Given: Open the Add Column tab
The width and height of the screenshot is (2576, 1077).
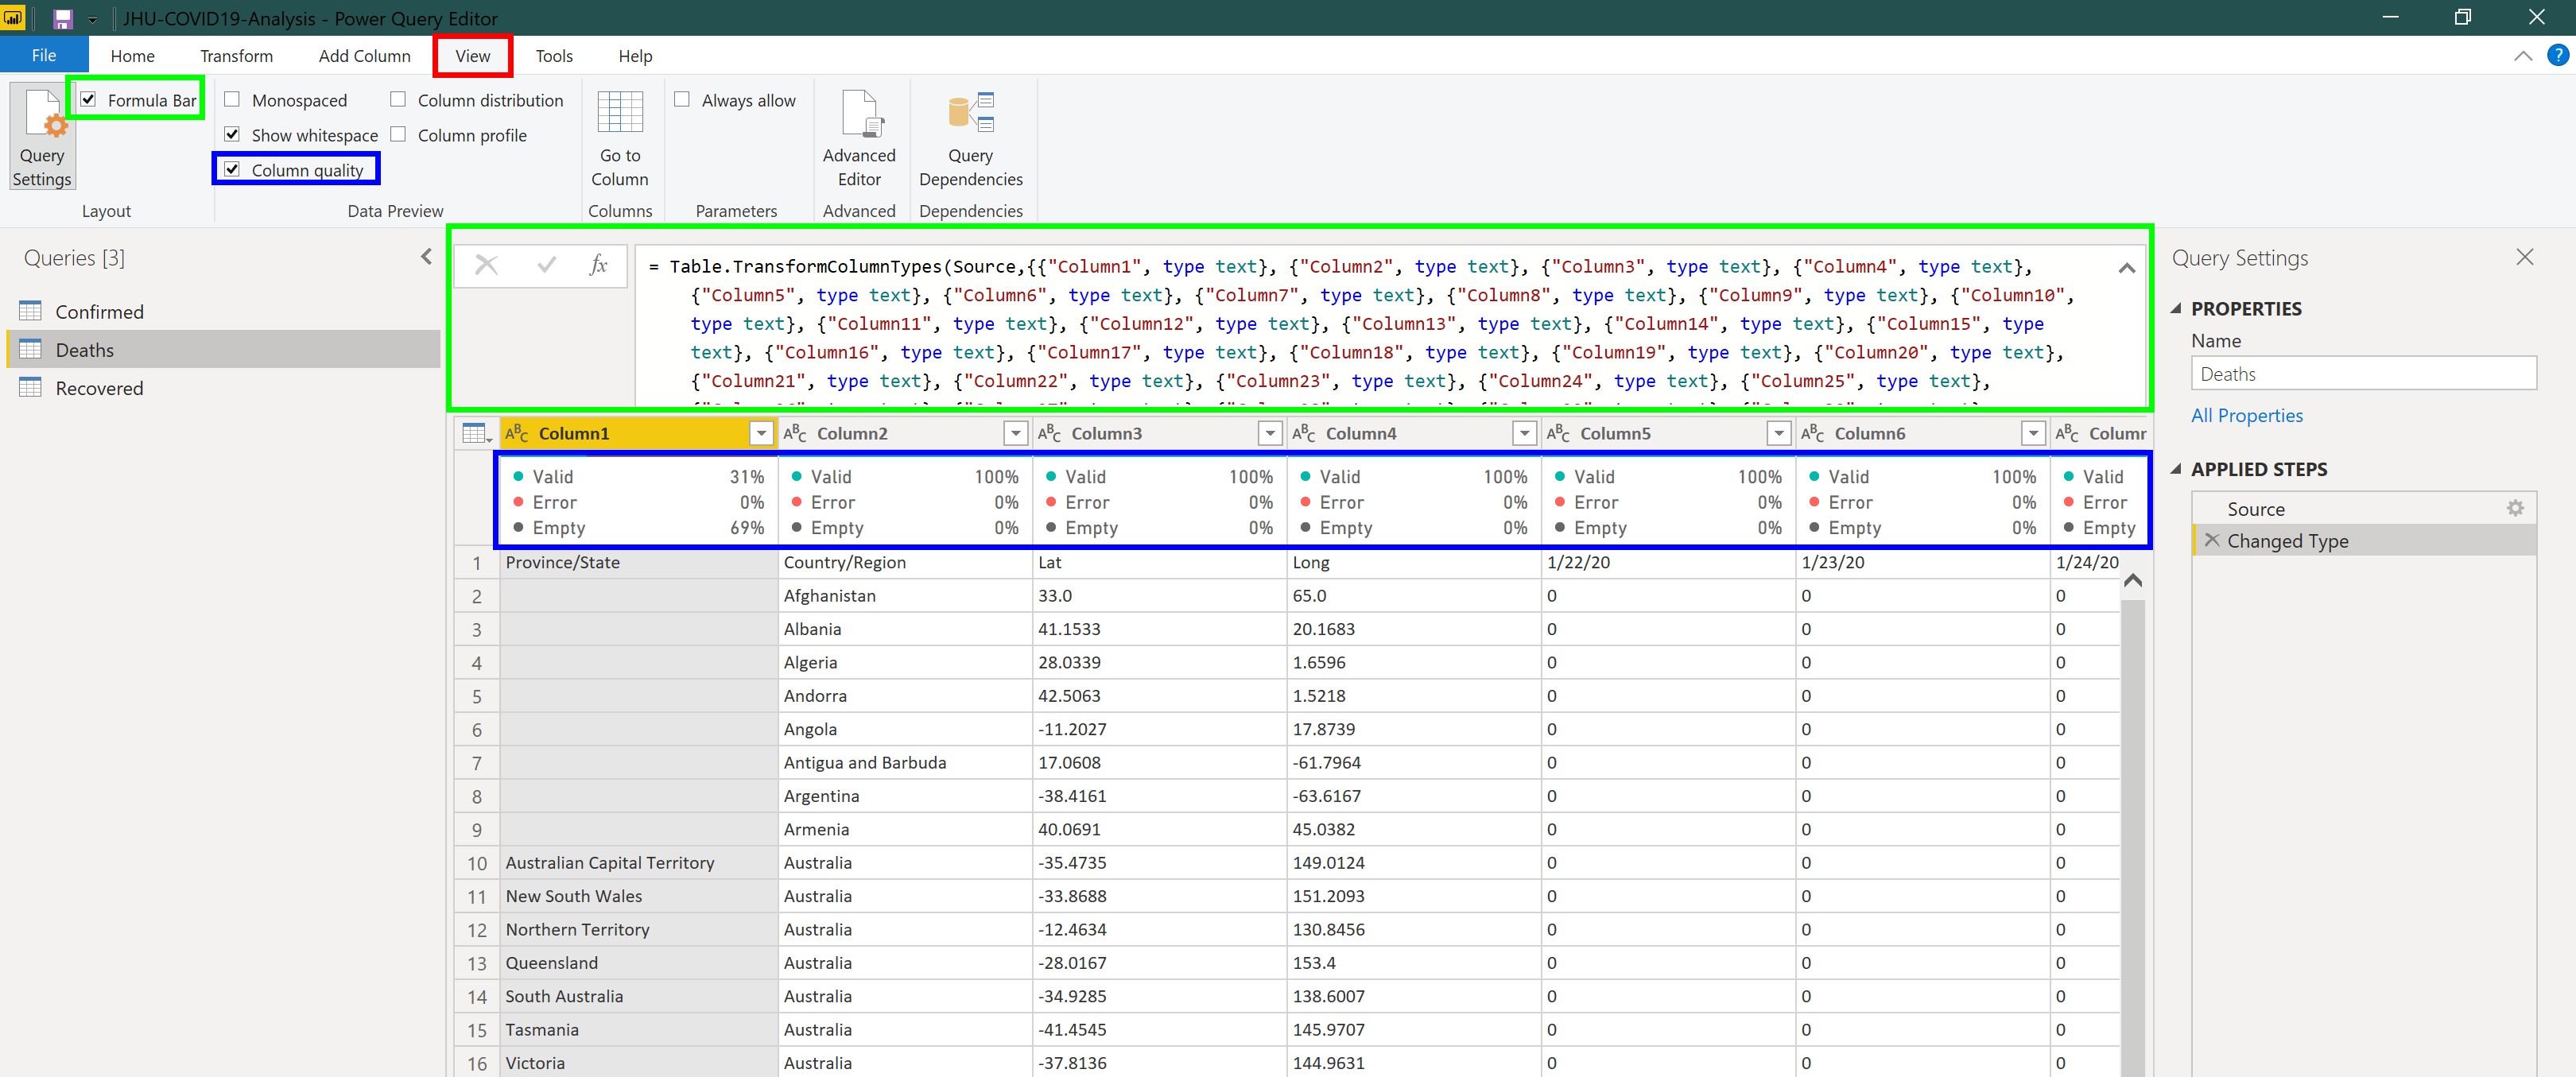Looking at the screenshot, I should click(364, 56).
